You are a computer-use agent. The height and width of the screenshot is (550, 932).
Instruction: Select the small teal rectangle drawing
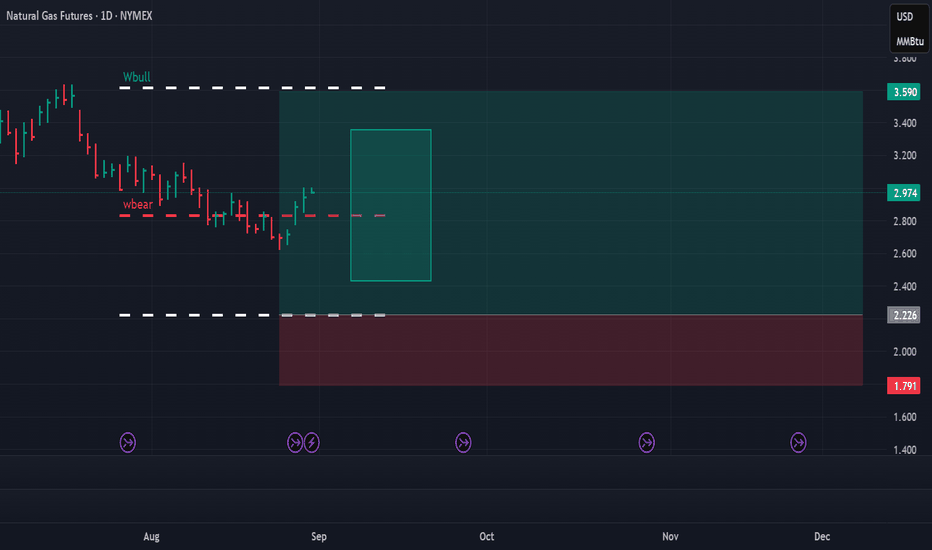point(391,205)
